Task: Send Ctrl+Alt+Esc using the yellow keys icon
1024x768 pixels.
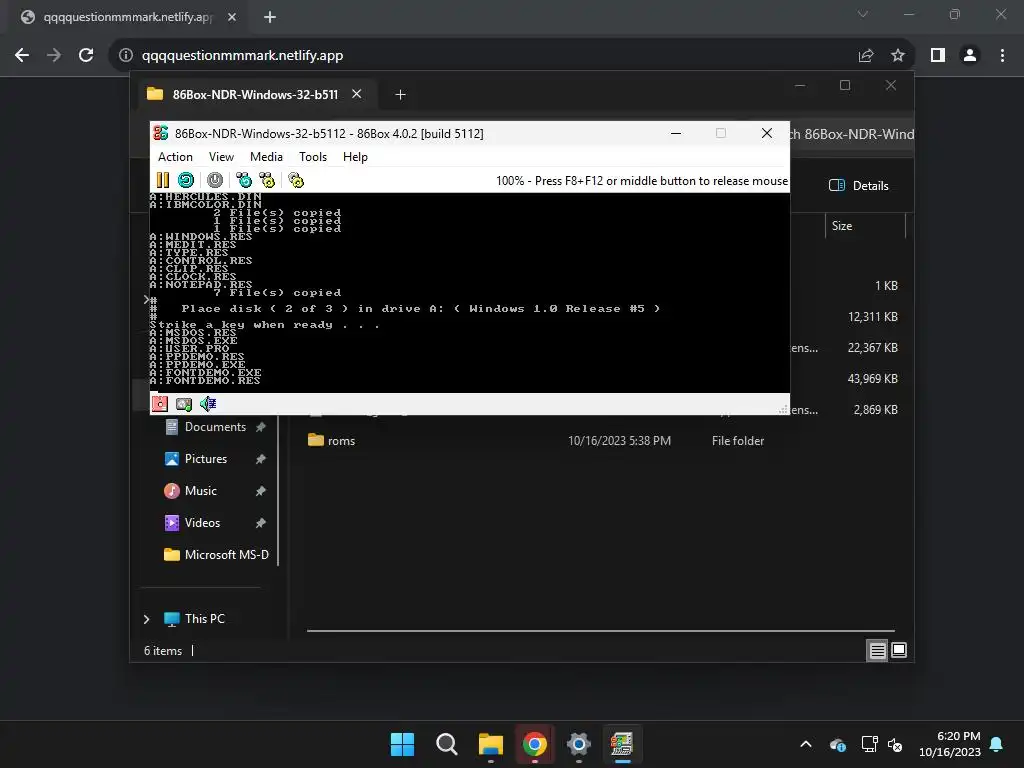Action: coord(267,180)
